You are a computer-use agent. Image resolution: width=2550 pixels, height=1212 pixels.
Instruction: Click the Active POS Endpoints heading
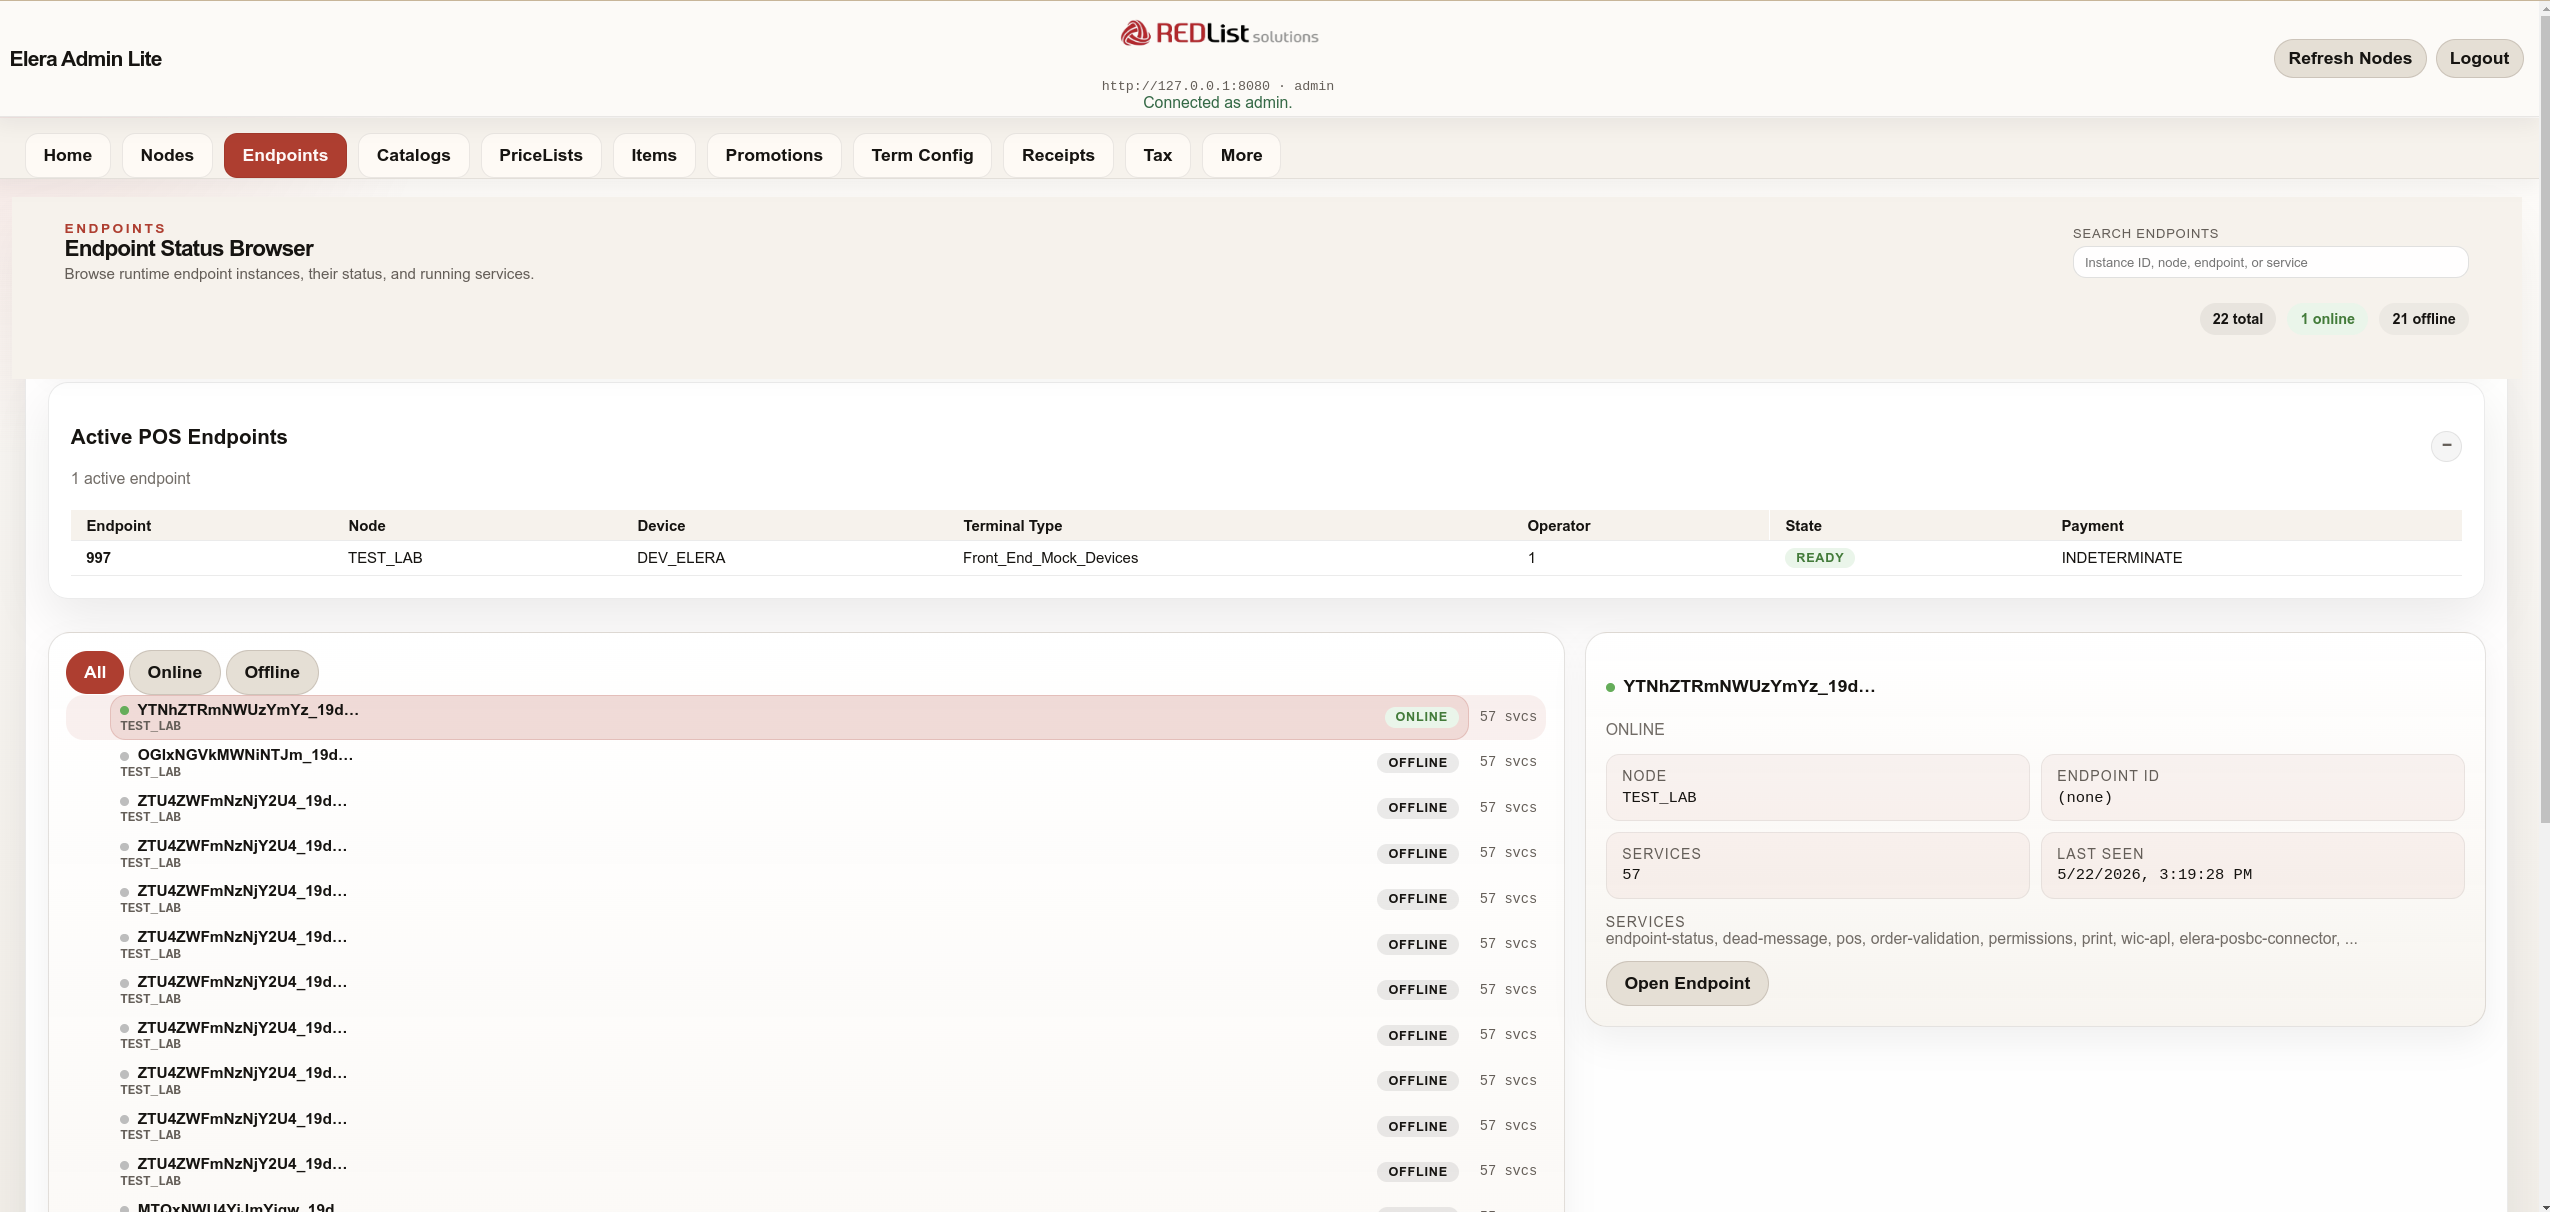pyautogui.click(x=179, y=437)
